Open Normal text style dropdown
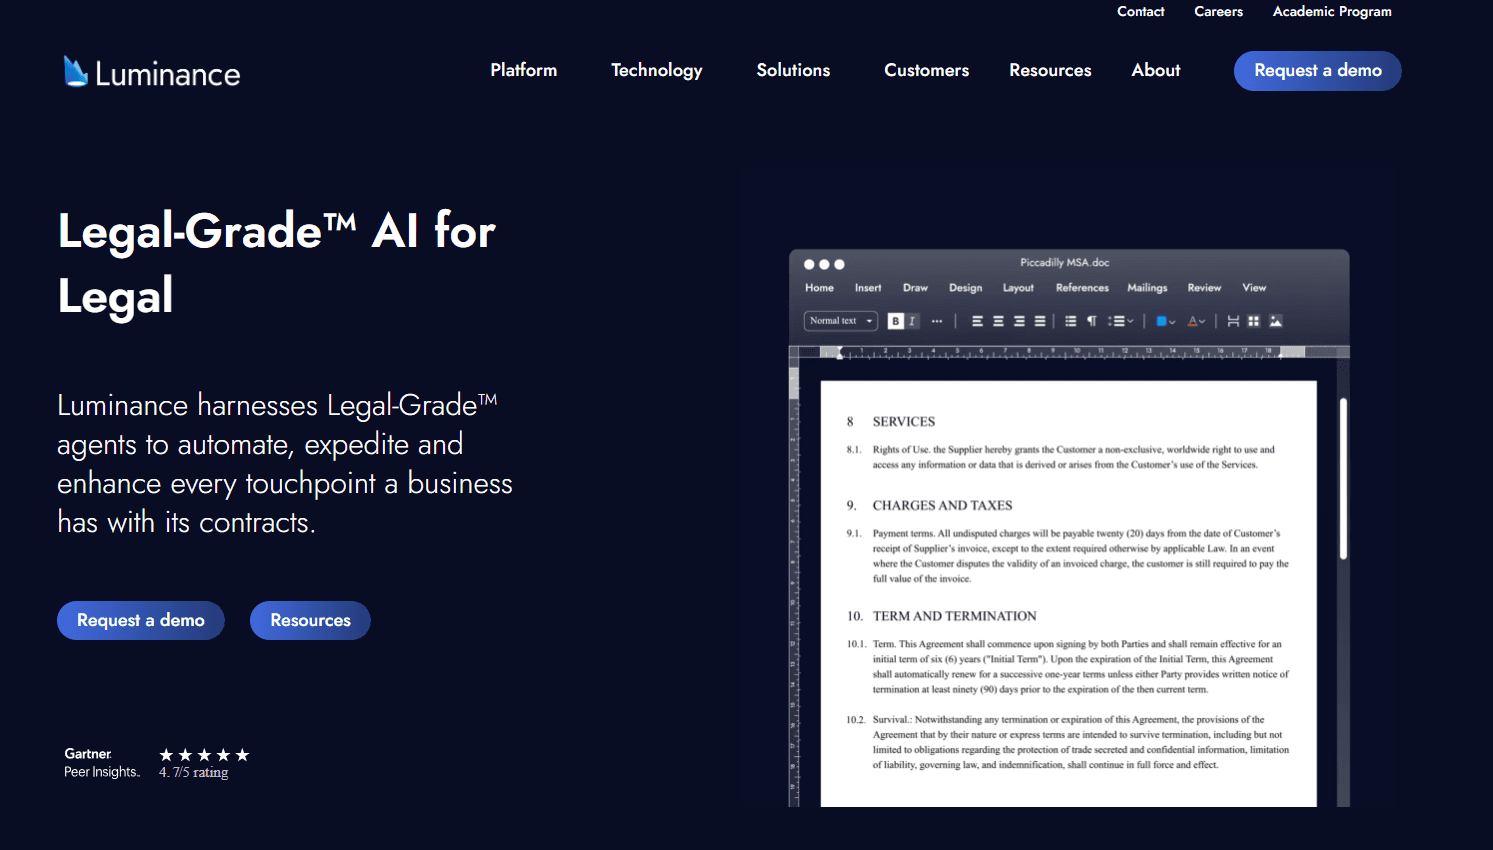The height and width of the screenshot is (850, 1493). point(841,321)
